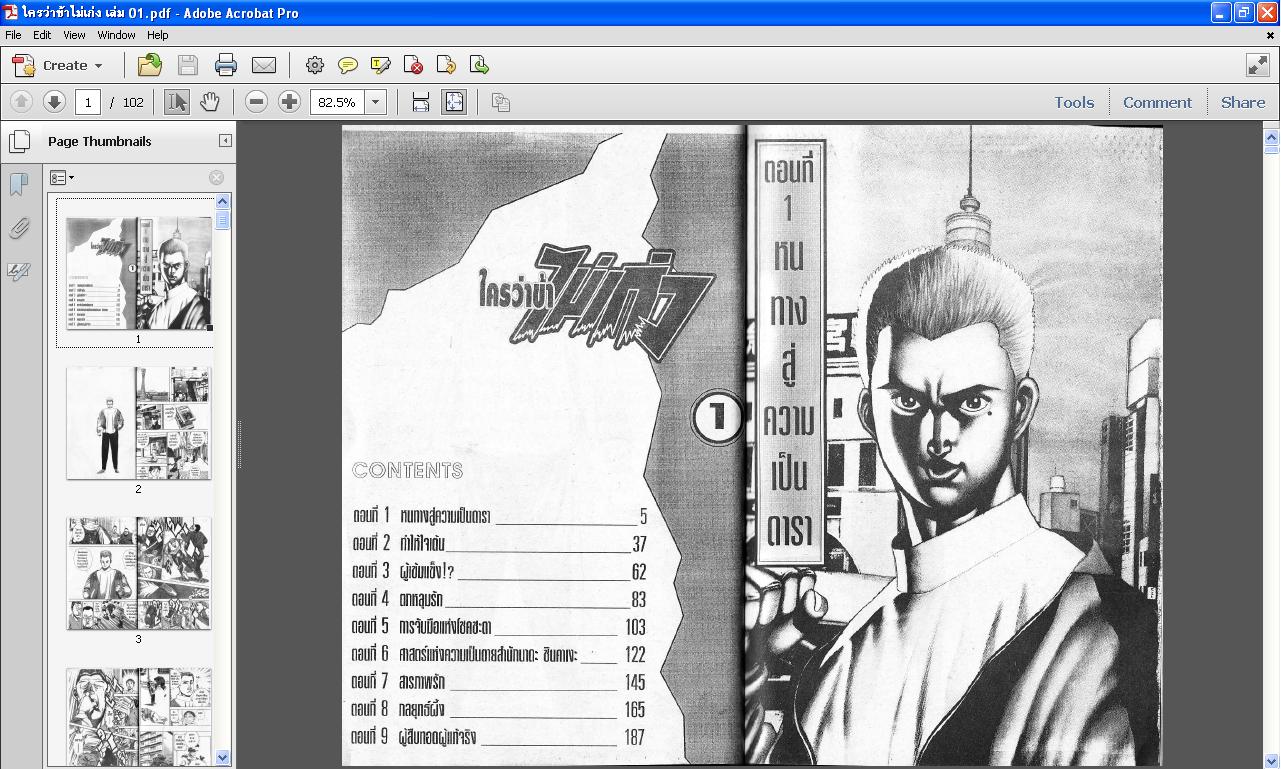Viewport: 1281px width, 769px height.
Task: Open the Help menu
Action: pyautogui.click(x=157, y=35)
